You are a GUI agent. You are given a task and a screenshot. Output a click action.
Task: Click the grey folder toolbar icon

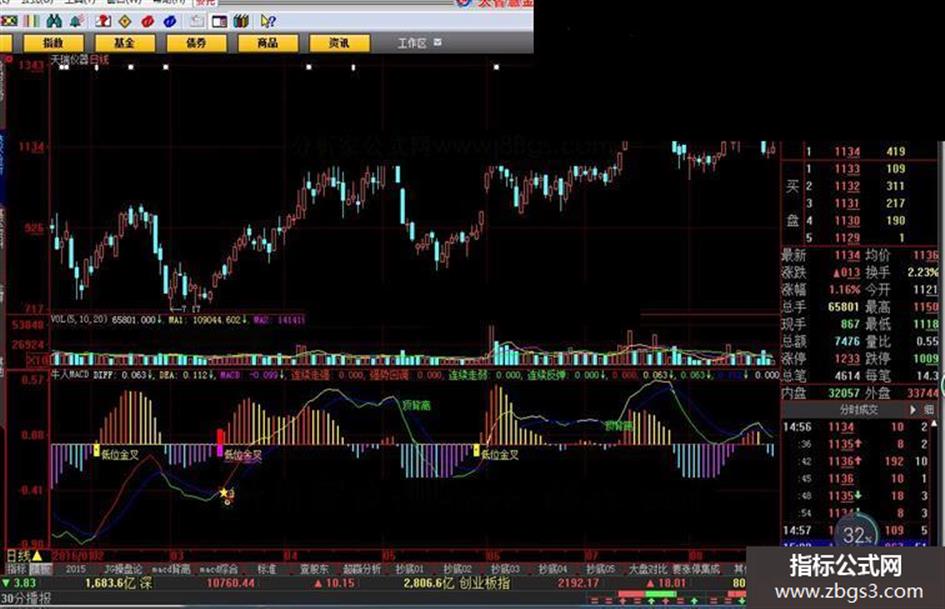[x=197, y=22]
